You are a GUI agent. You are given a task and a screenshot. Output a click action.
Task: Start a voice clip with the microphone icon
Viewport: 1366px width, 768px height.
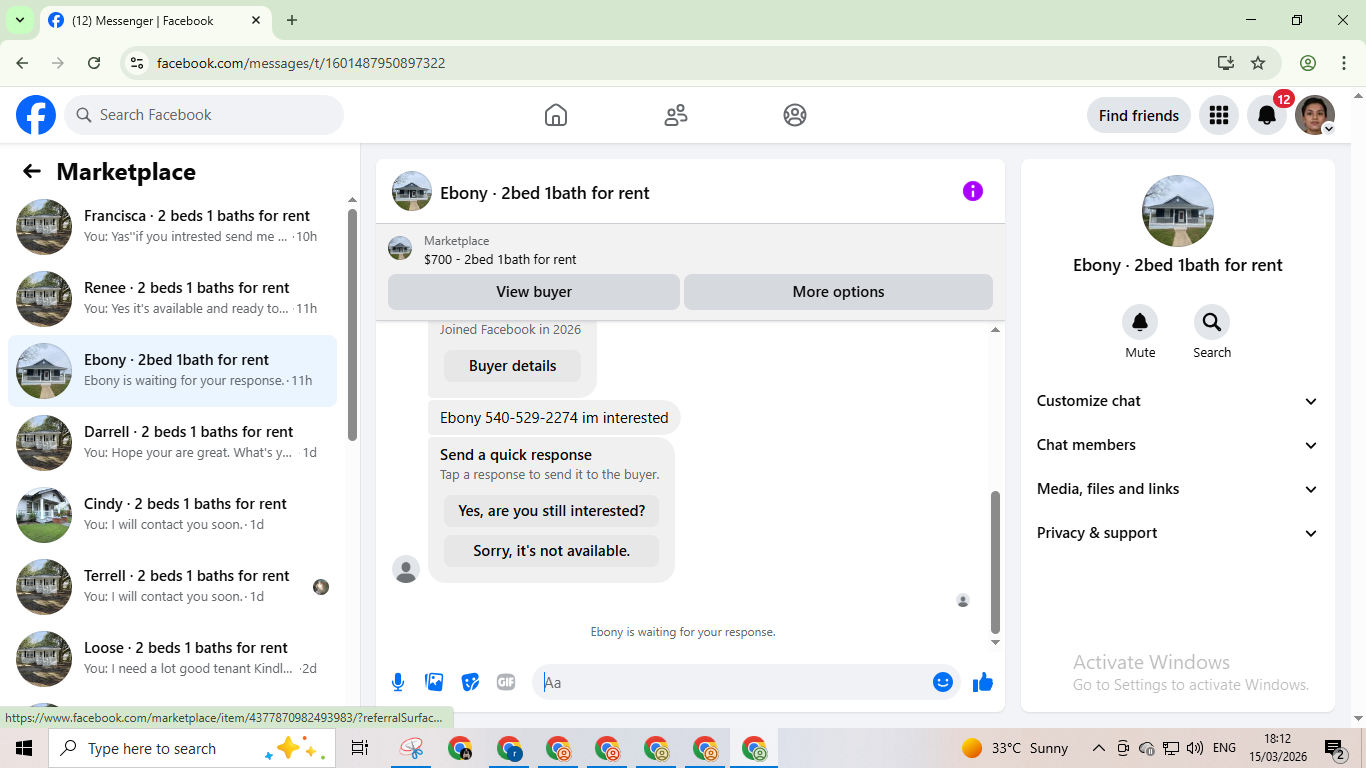click(x=398, y=682)
